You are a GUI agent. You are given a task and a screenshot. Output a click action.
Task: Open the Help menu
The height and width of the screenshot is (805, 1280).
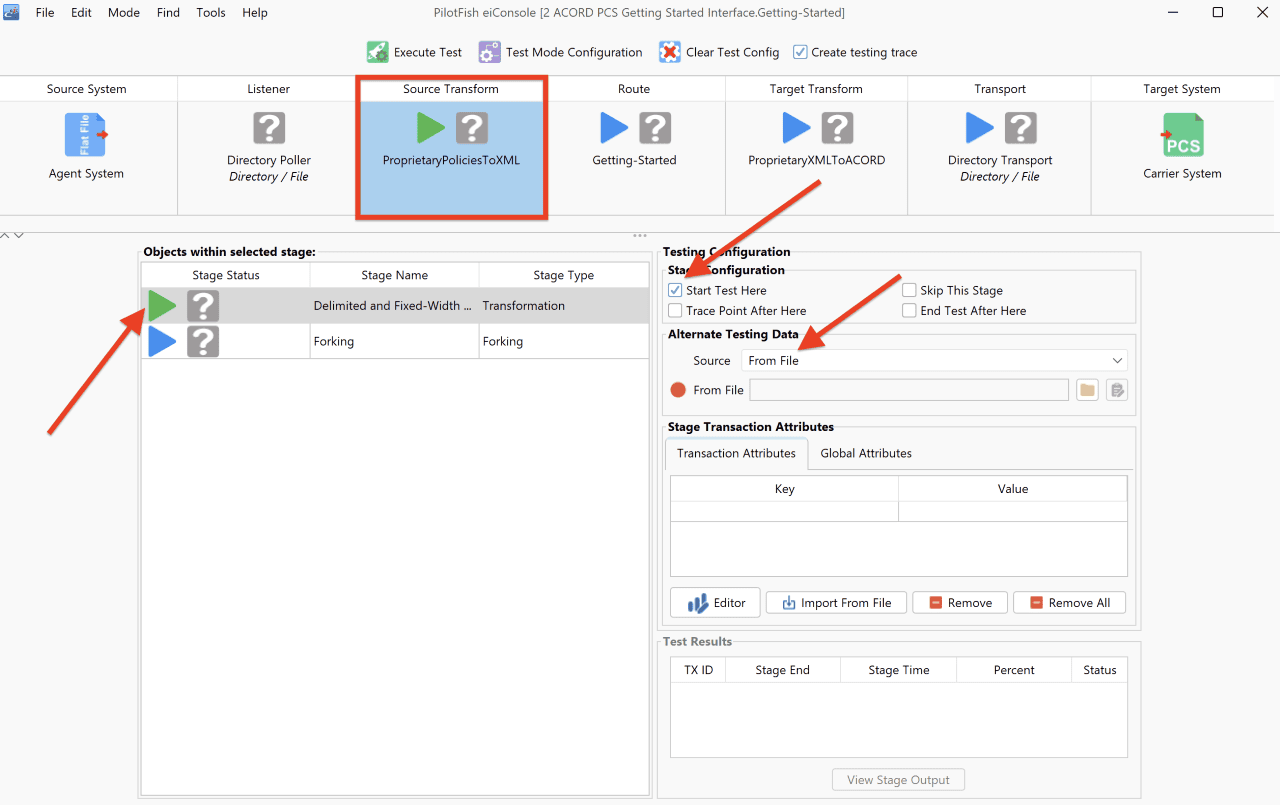(255, 13)
